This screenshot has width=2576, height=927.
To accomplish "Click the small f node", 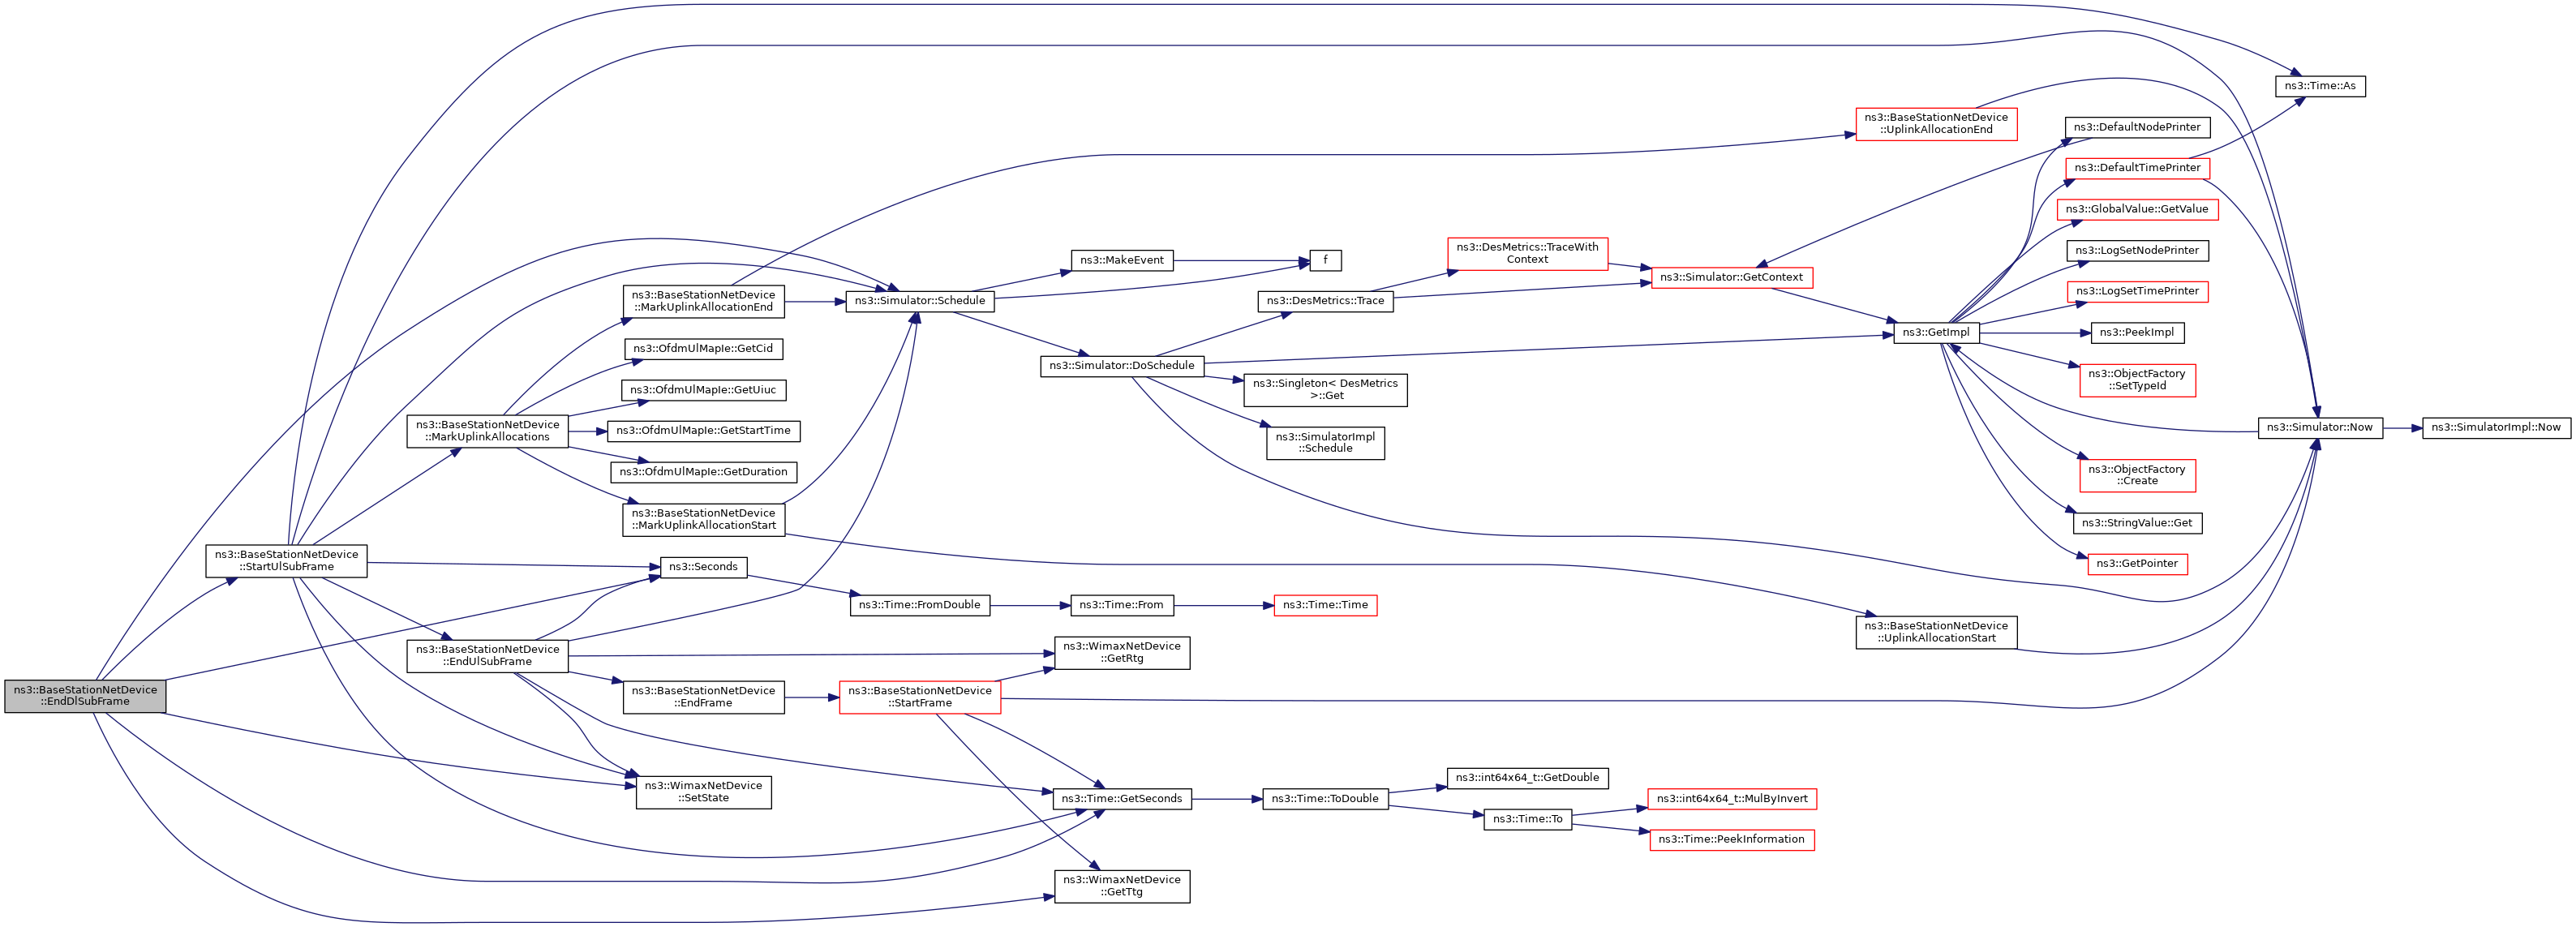I will pos(1326,261).
